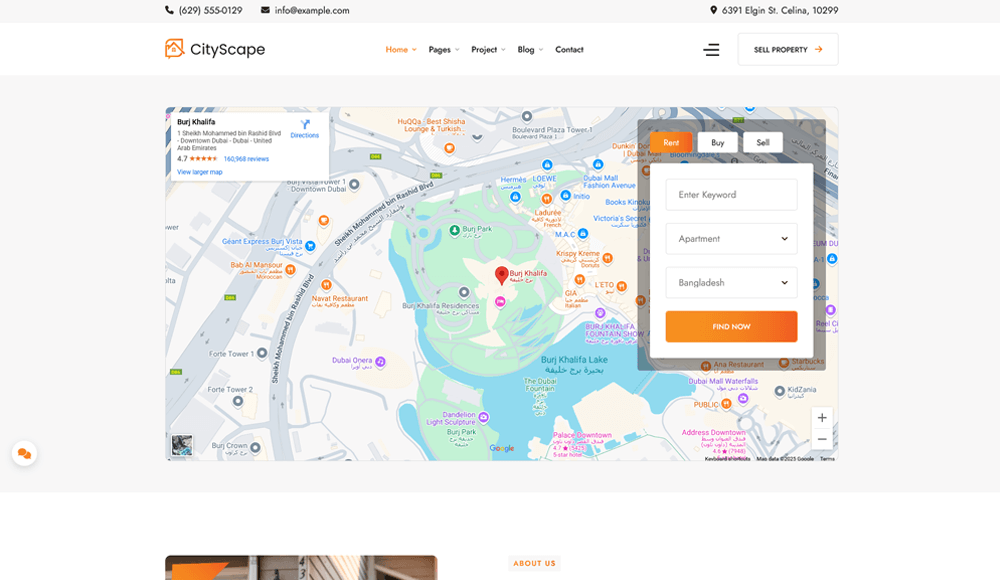Image resolution: width=1000 pixels, height=580 pixels.
Task: Expand the Bangladesh location dropdown
Action: pyautogui.click(x=732, y=283)
